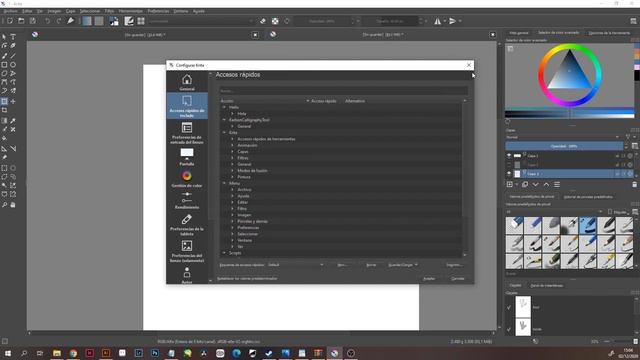Open Preferencias del lienzo (solamente) page
Image resolution: width=640 pixels, height=360 pixels.
click(x=187, y=251)
